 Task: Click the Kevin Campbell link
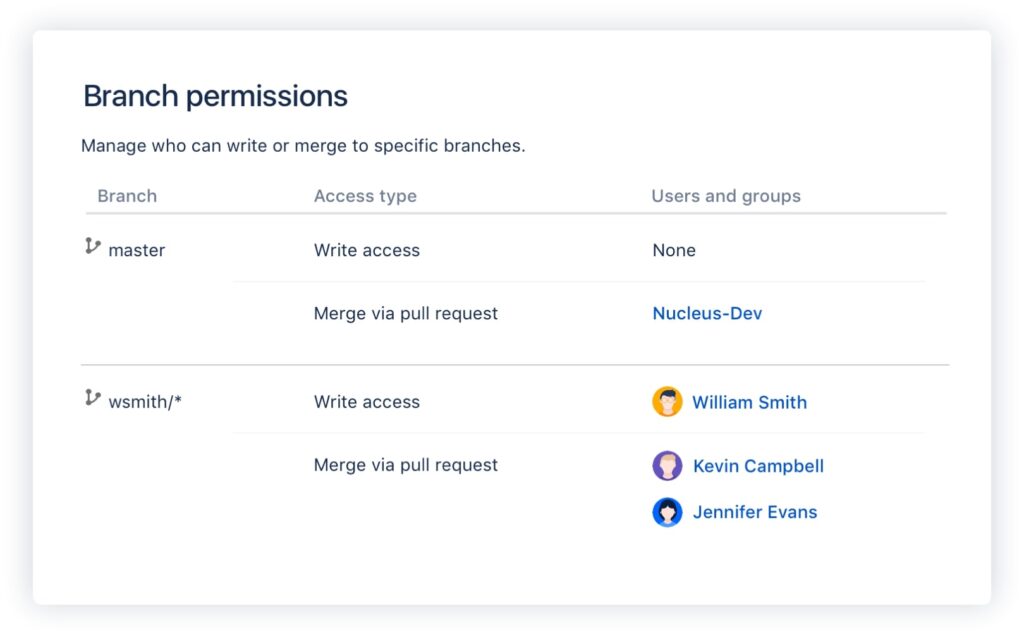pyautogui.click(x=759, y=466)
